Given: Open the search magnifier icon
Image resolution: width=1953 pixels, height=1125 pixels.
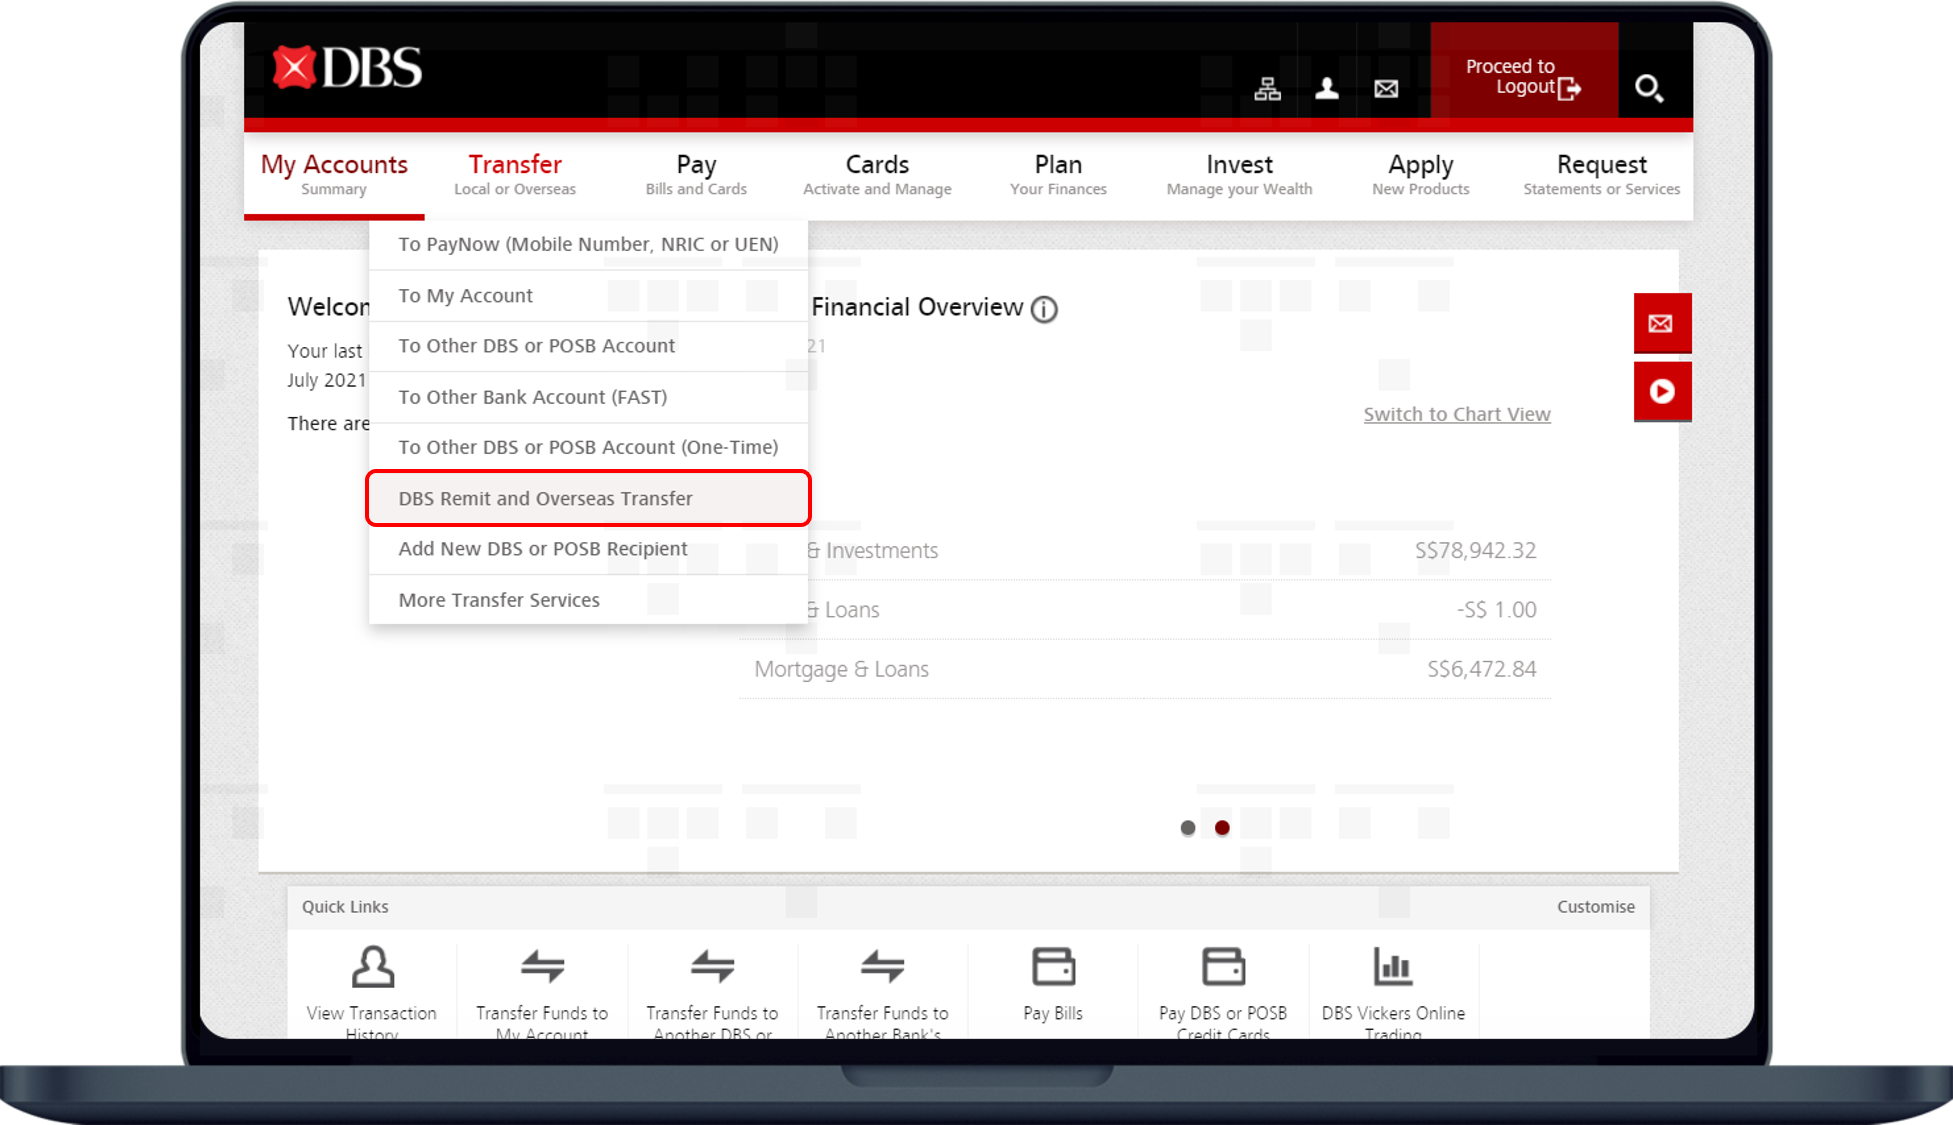Looking at the screenshot, I should (1649, 89).
